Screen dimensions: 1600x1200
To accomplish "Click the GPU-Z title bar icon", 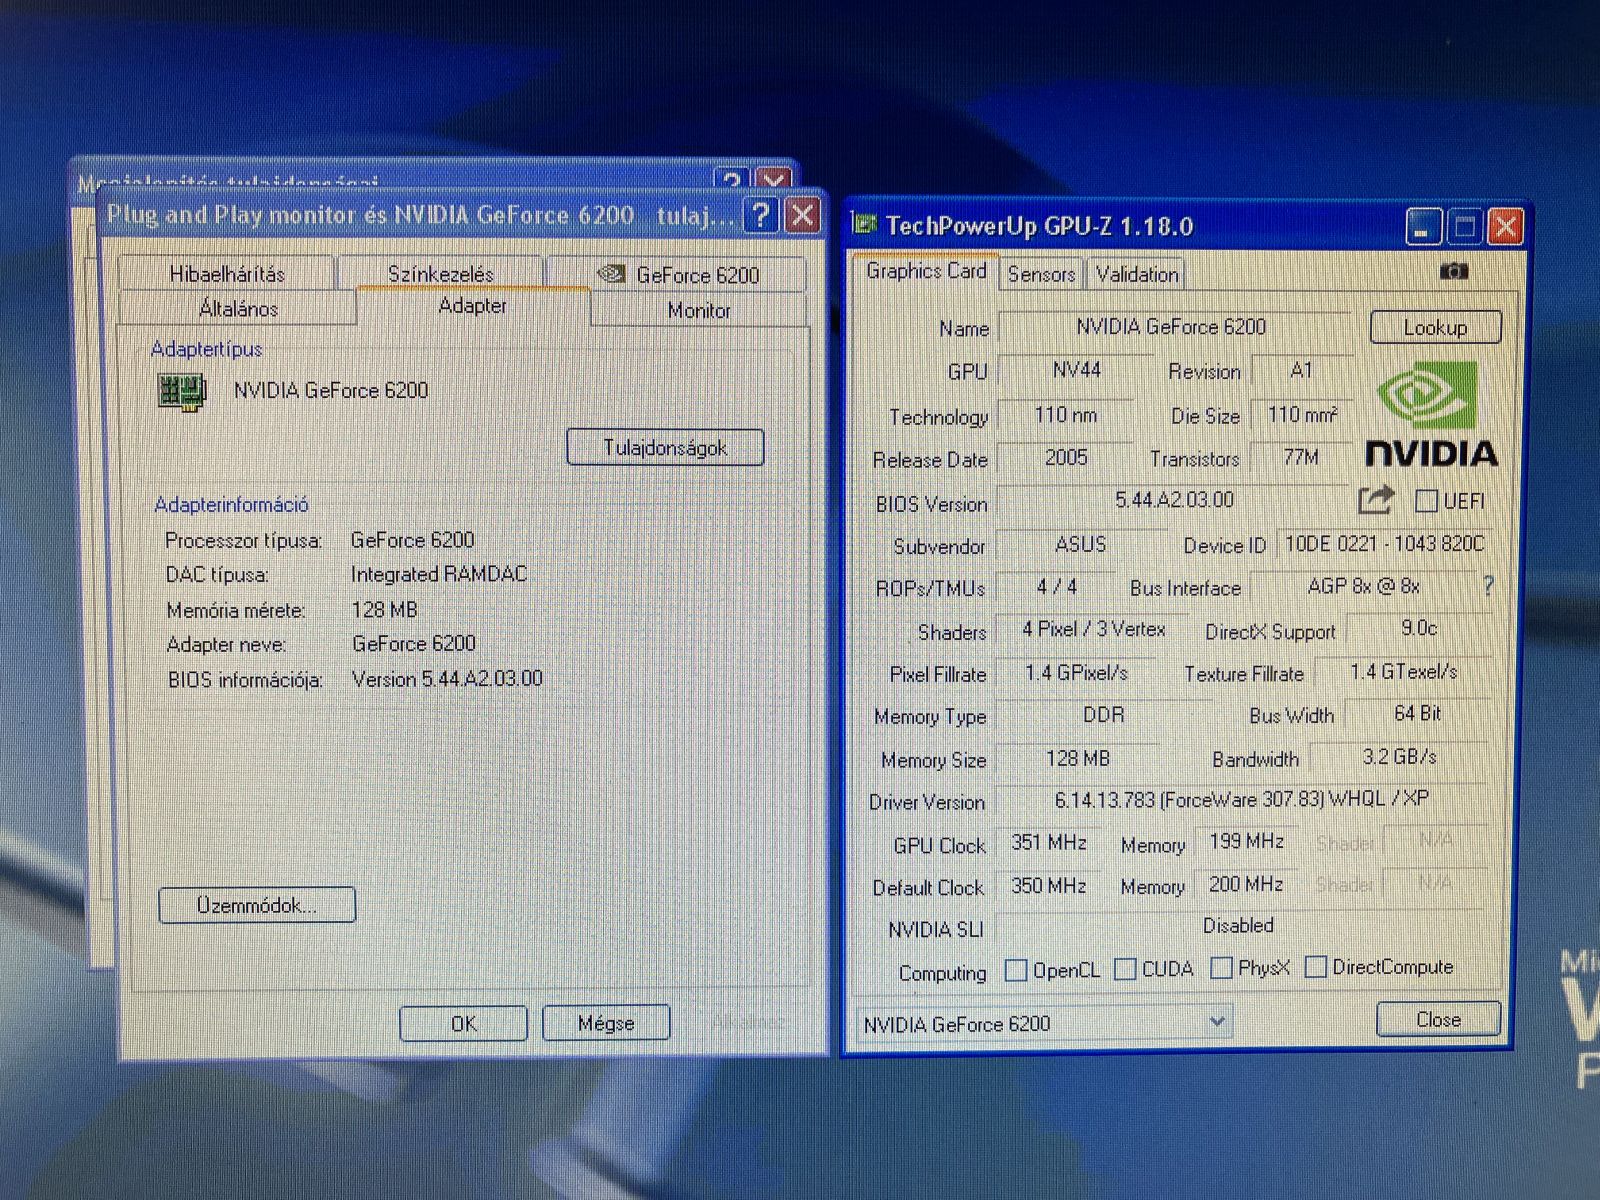I will (864, 224).
